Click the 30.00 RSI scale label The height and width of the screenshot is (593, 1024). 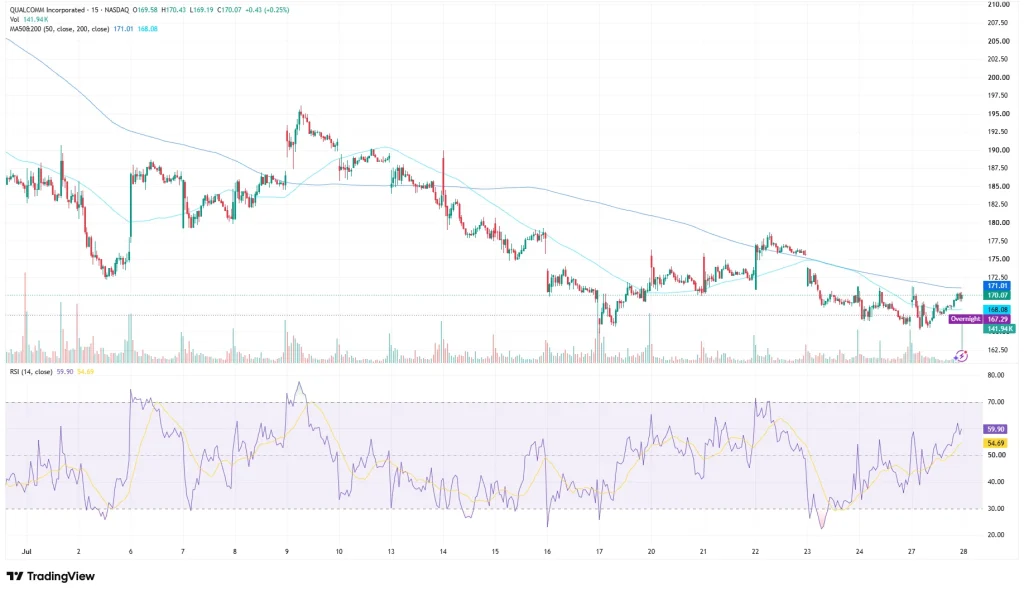pyautogui.click(x=996, y=508)
